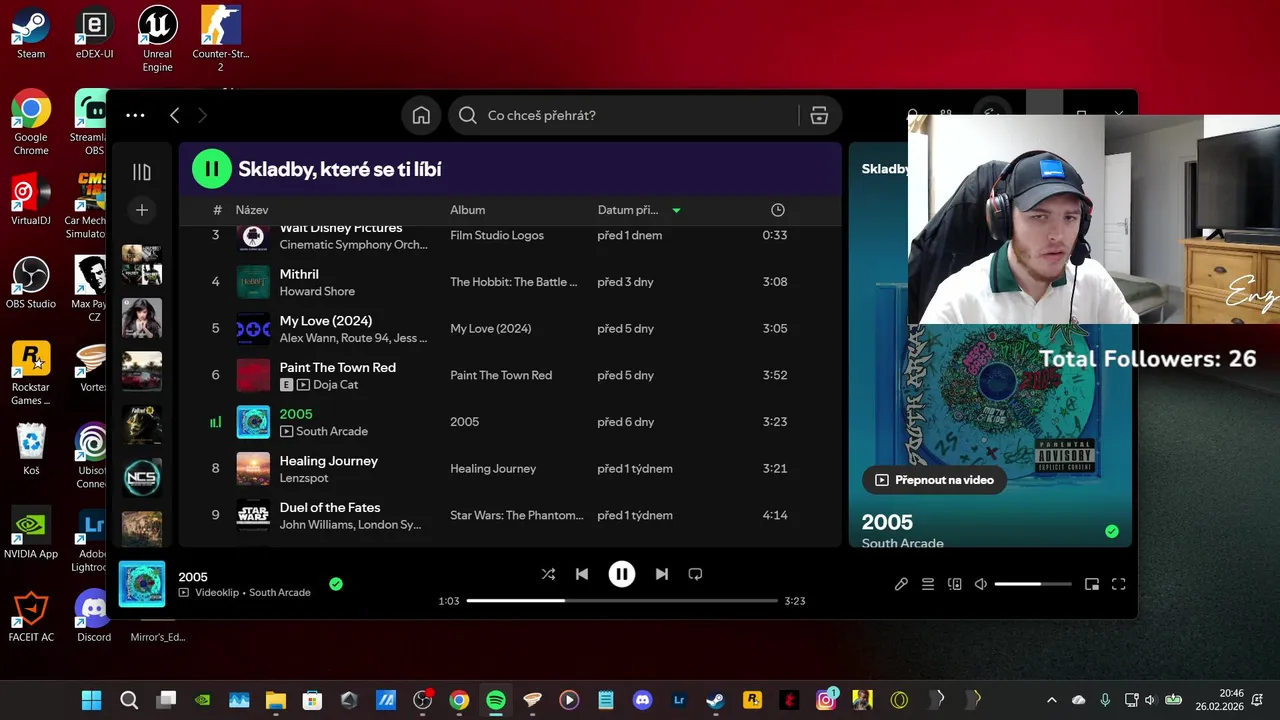Create playlist with the plus icon
The image size is (1280, 720).
(142, 210)
